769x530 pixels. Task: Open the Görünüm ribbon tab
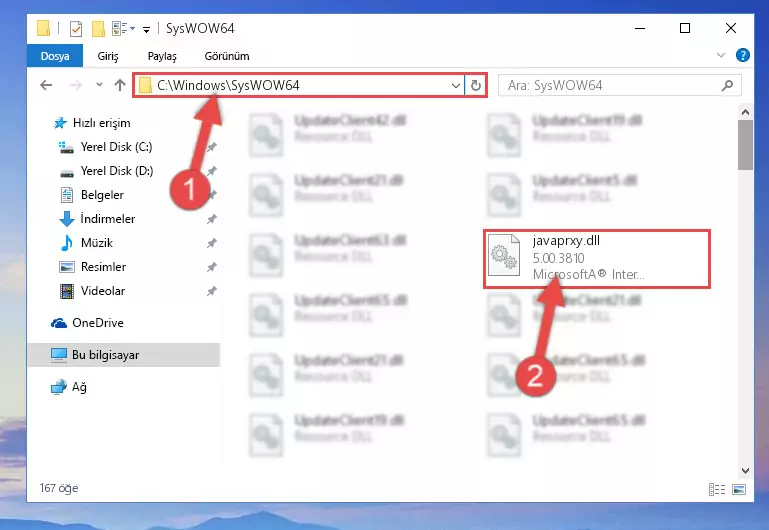pos(227,56)
